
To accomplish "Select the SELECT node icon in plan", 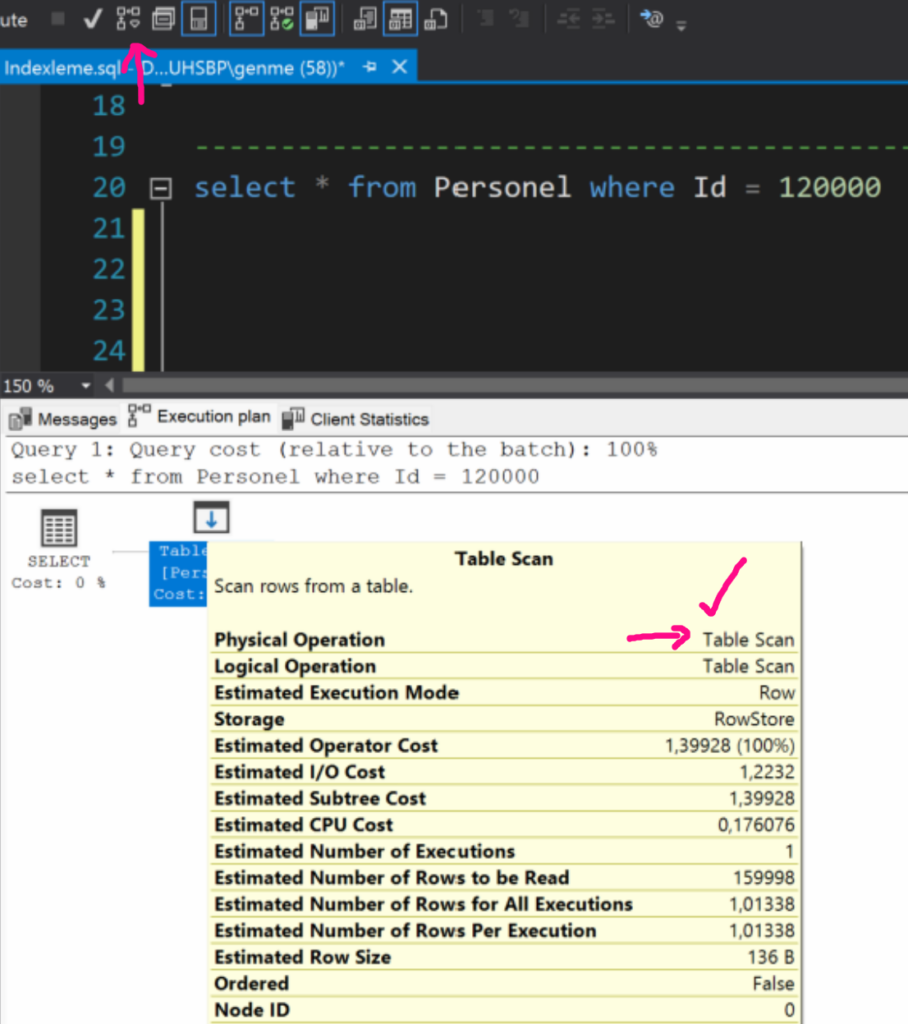I will point(59,528).
